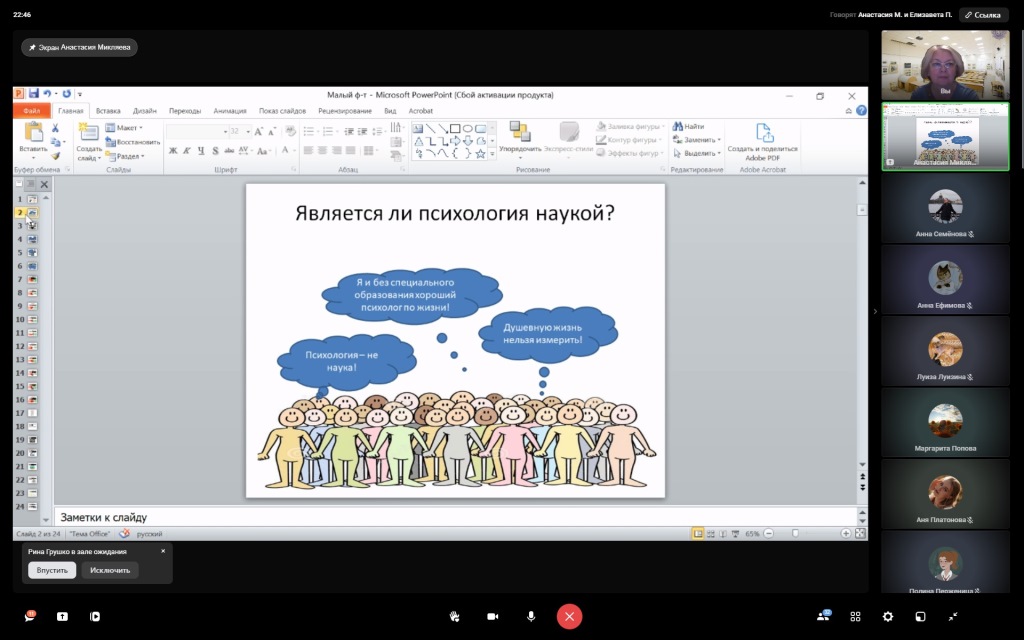Click the Вставить paste icon
This screenshot has width=1024, height=640.
[33, 132]
